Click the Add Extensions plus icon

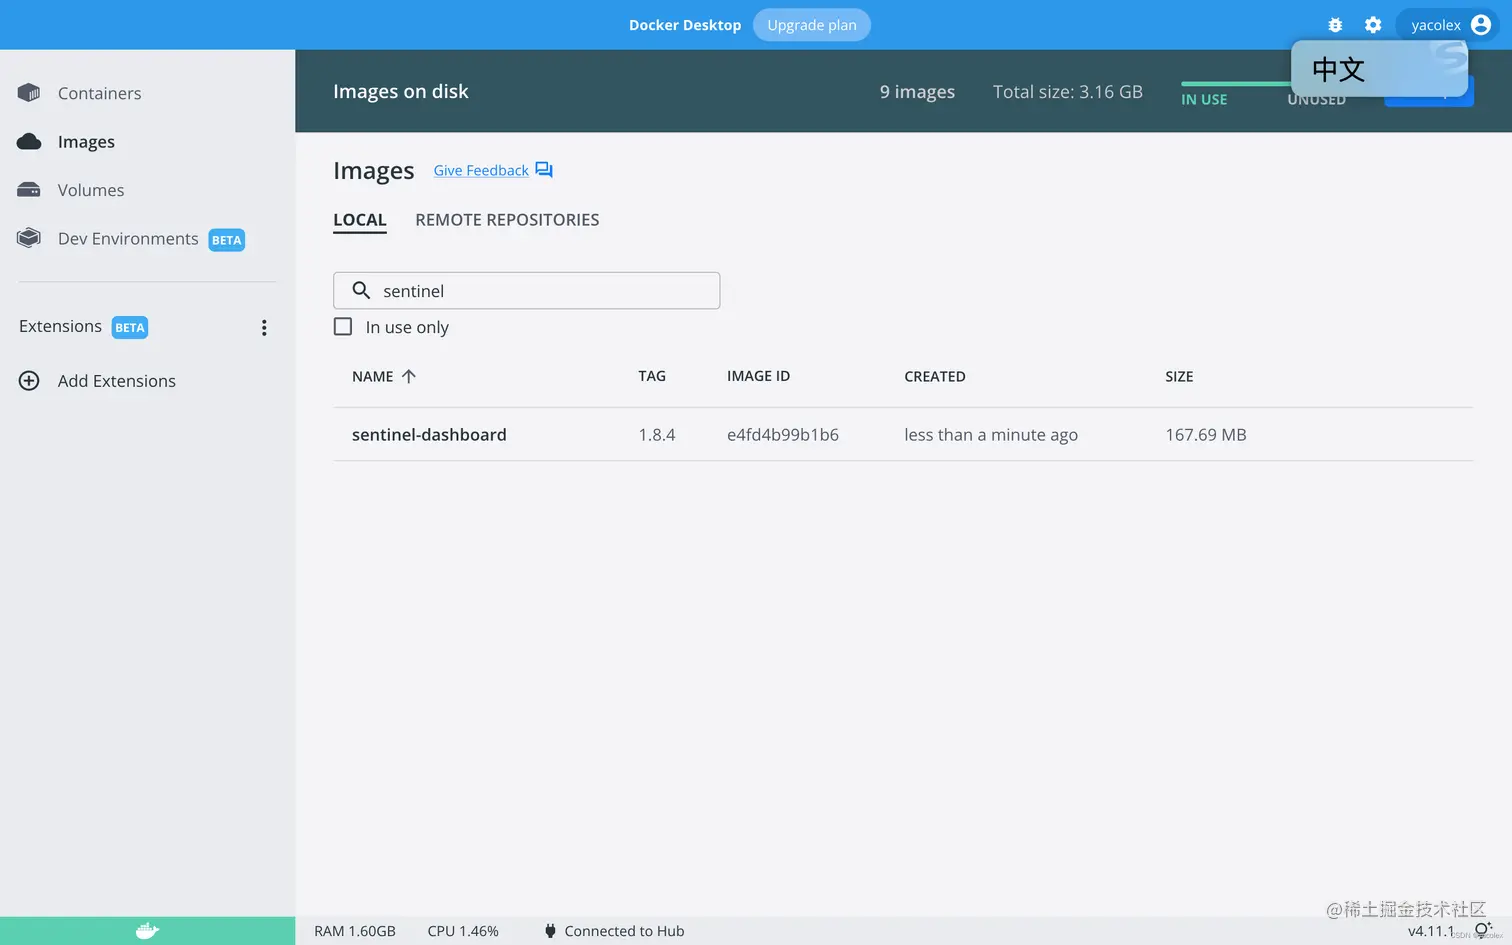pyautogui.click(x=29, y=381)
